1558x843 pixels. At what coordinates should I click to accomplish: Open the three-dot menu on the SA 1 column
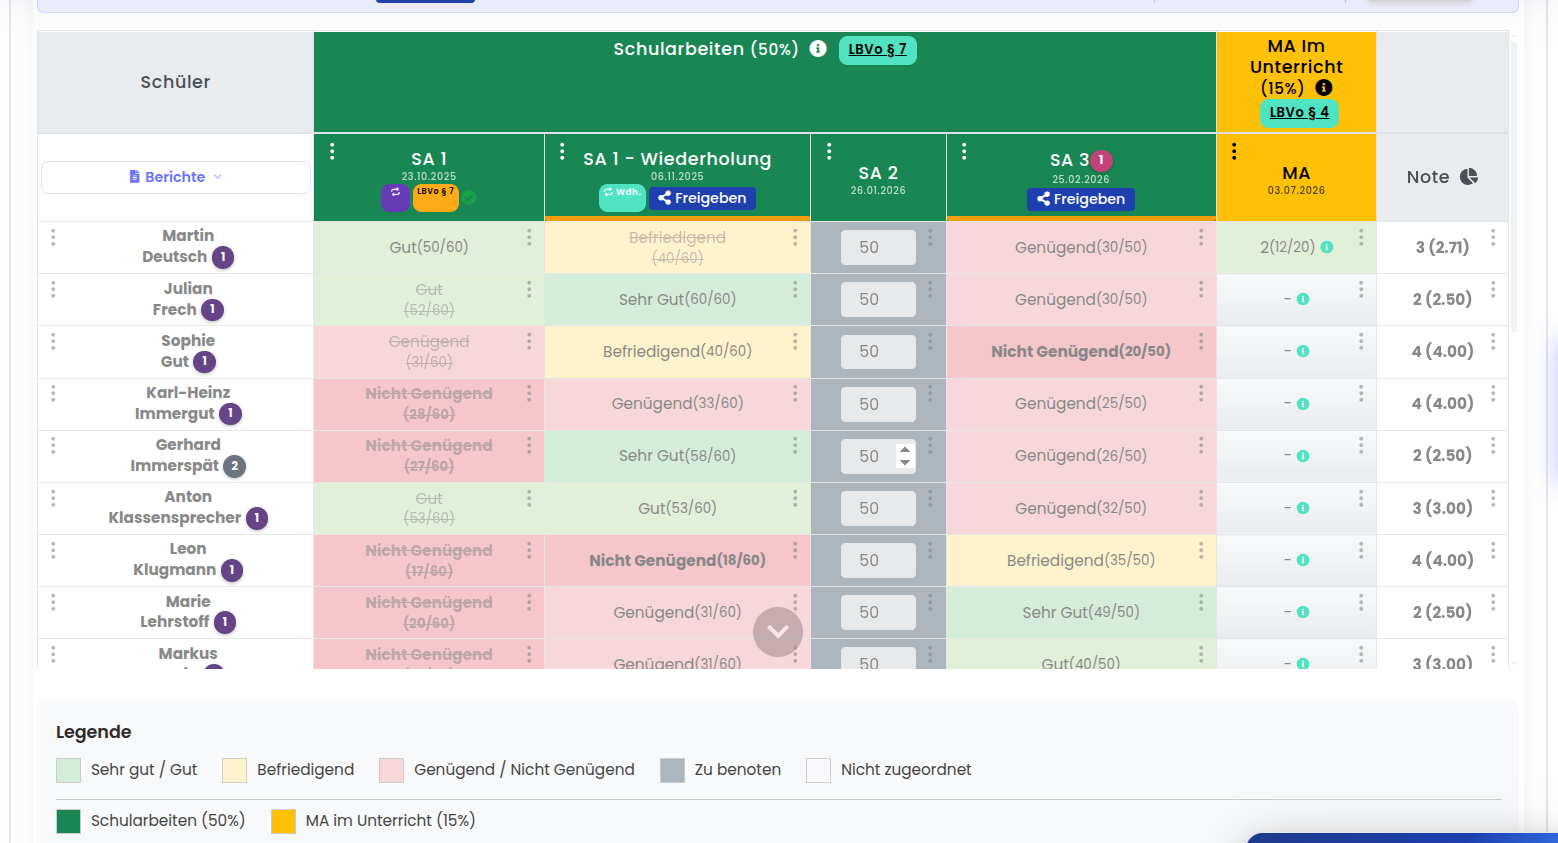tap(333, 151)
